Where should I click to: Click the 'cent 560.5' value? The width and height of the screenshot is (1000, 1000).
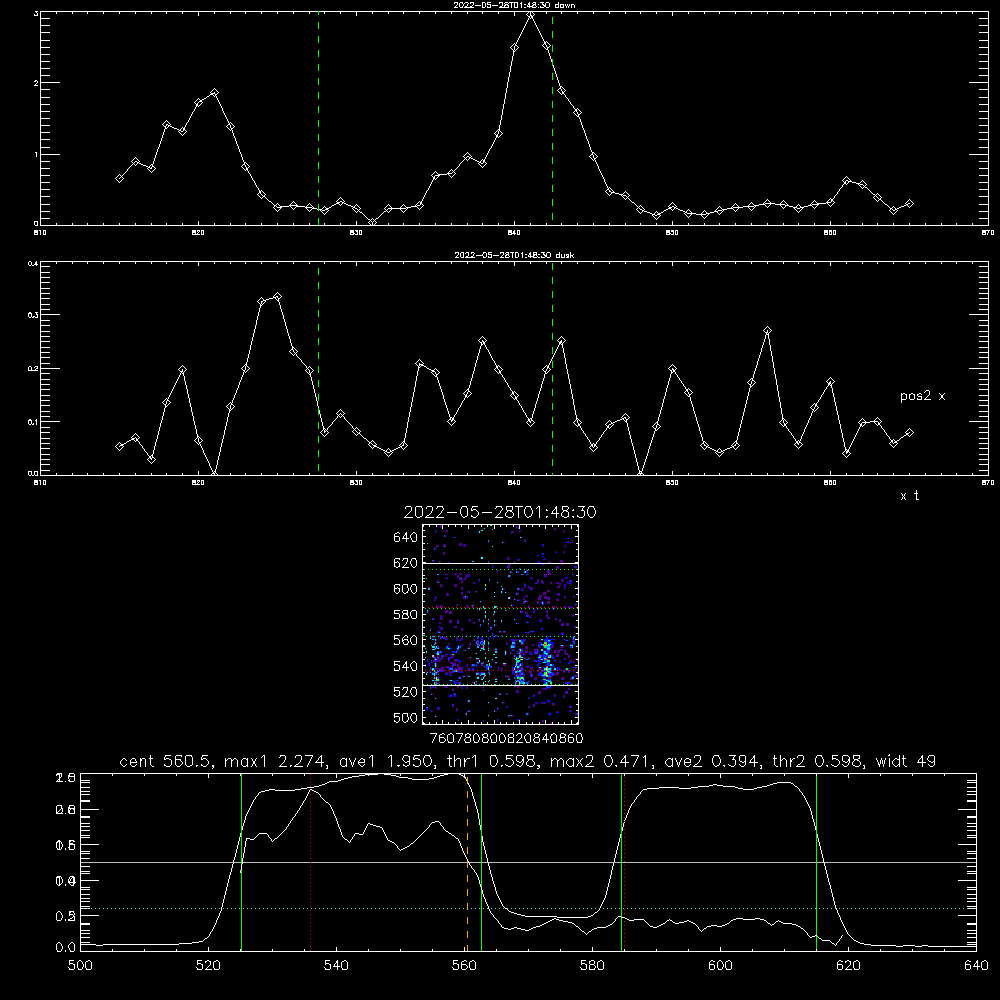point(166,761)
